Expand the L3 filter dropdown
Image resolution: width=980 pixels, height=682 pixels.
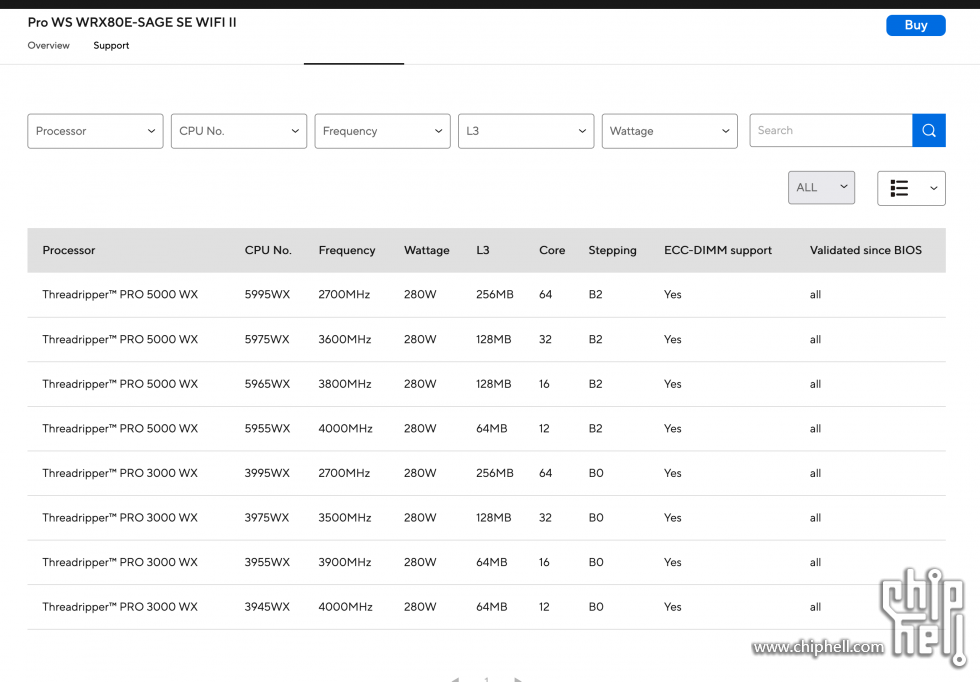pos(526,131)
